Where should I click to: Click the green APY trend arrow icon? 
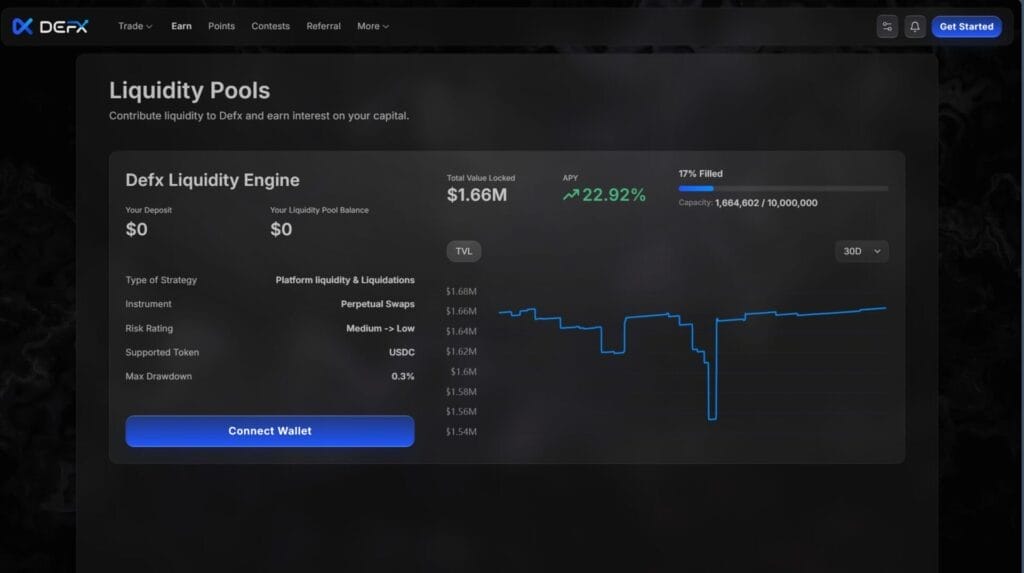[571, 195]
